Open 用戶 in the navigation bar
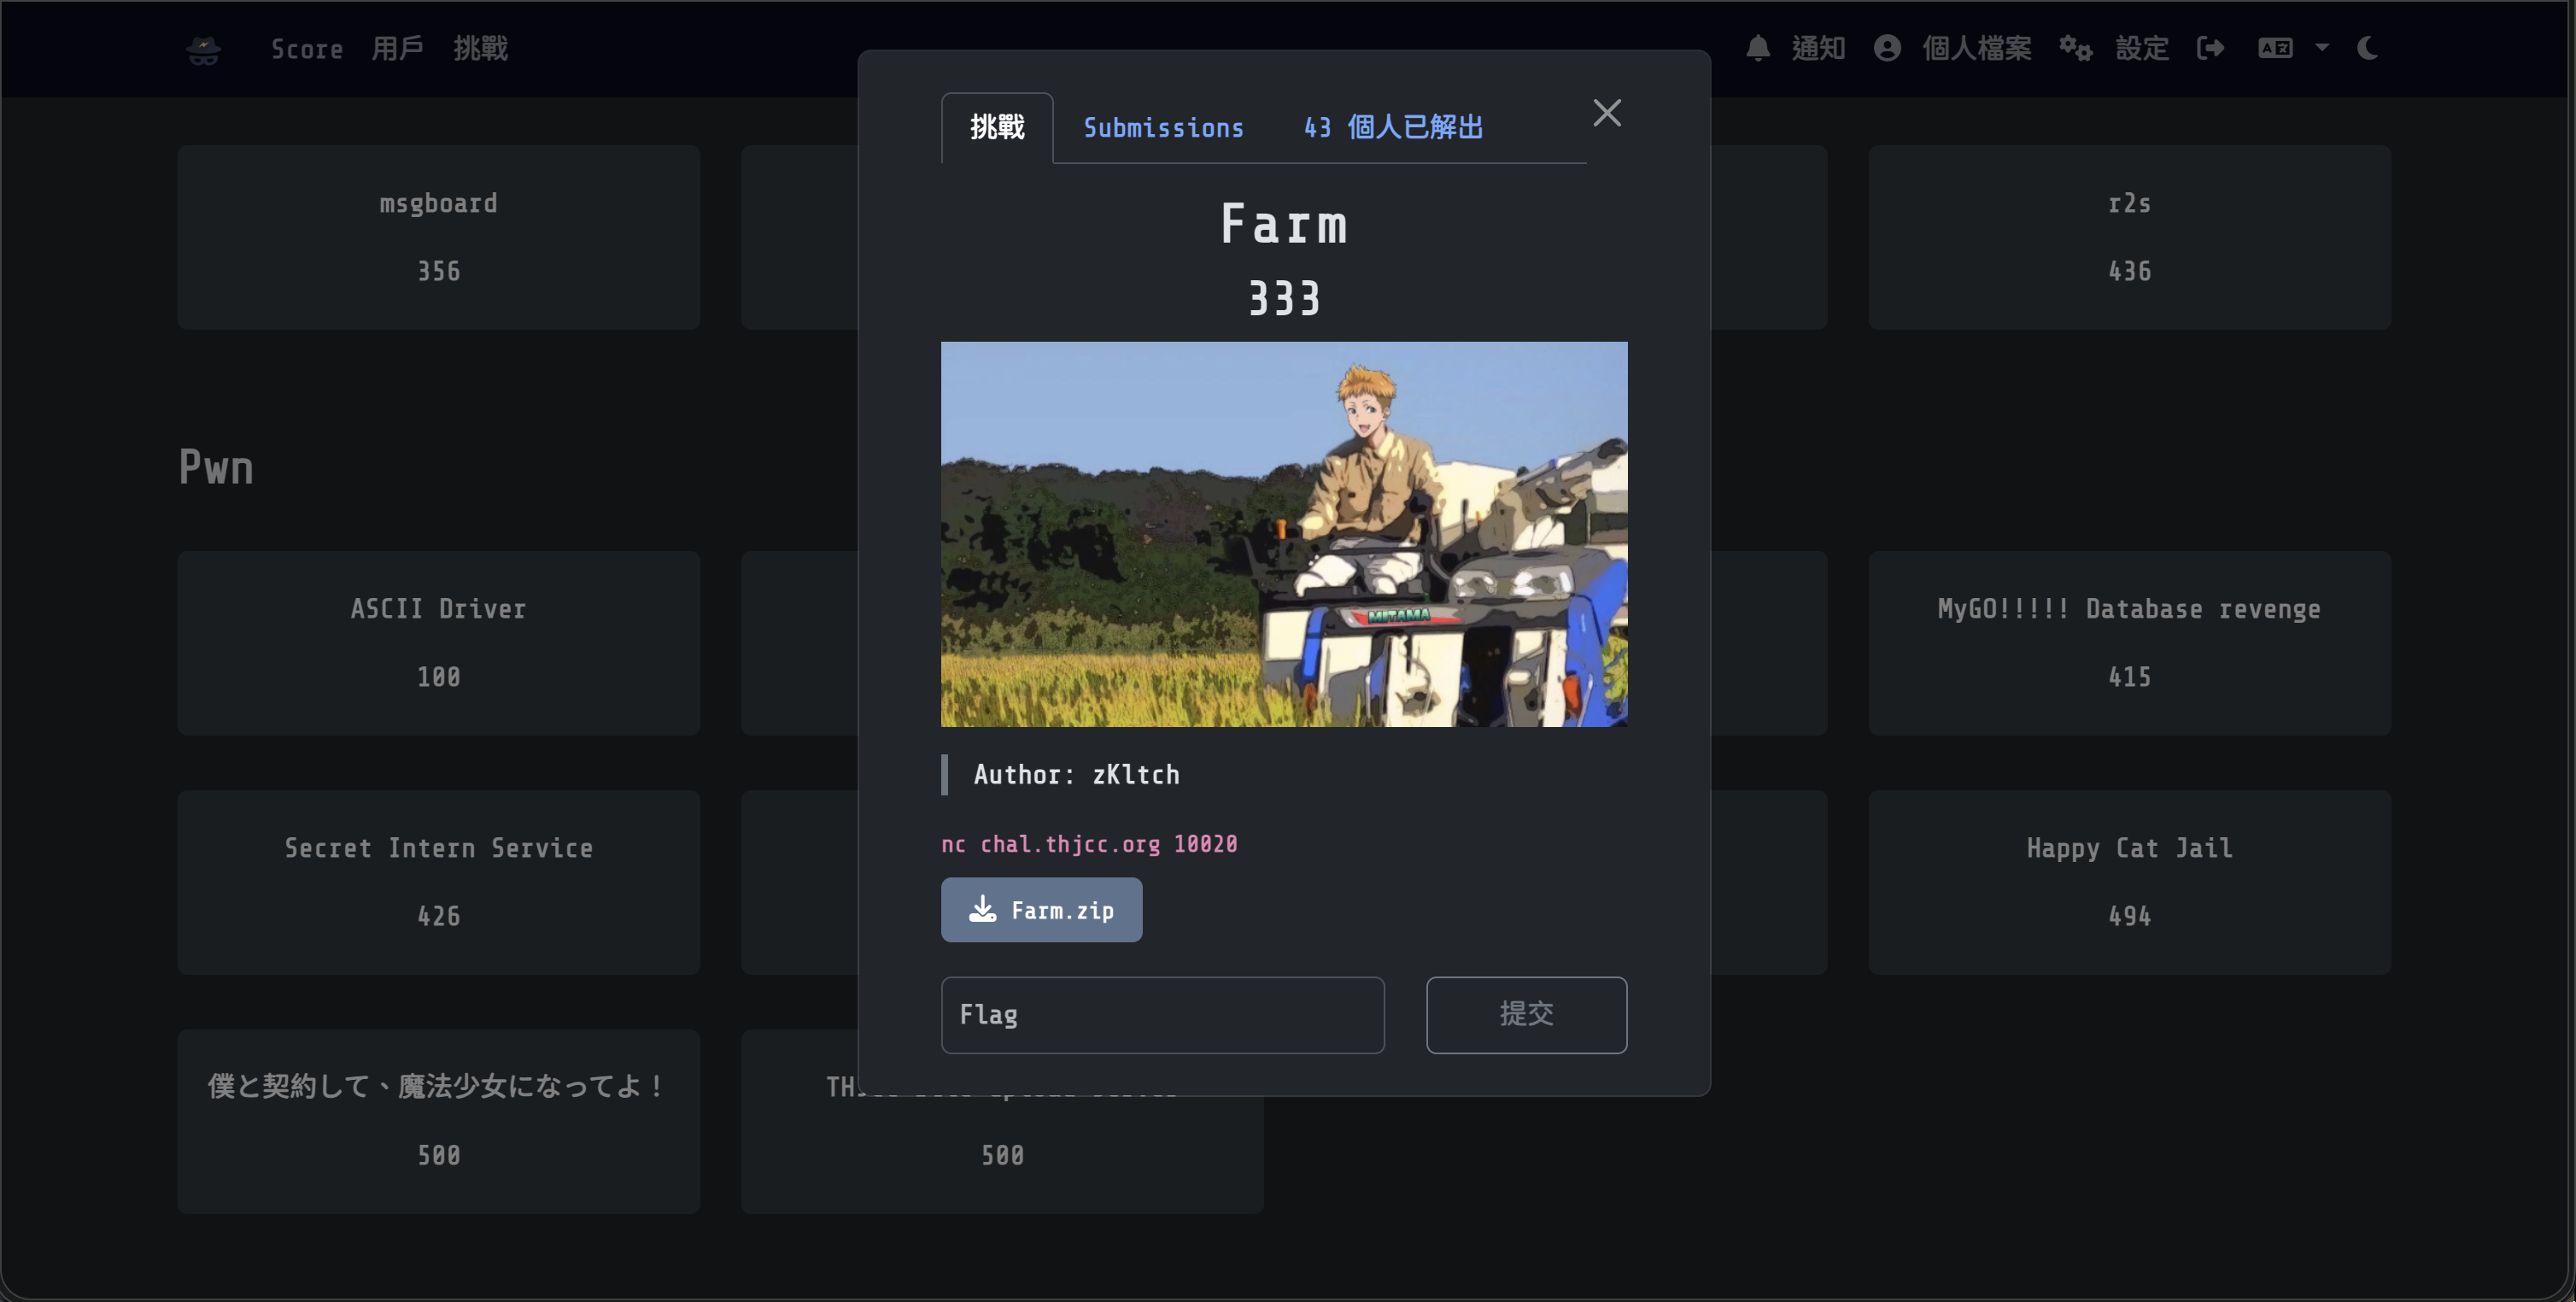Screen dimensions: 2576x1302 click(398, 49)
